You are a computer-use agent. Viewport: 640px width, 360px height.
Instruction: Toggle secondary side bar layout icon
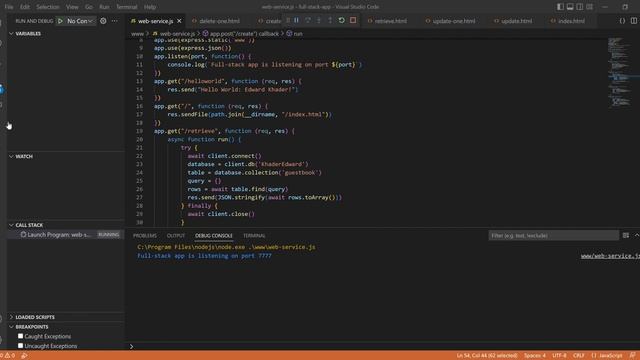coord(580,7)
